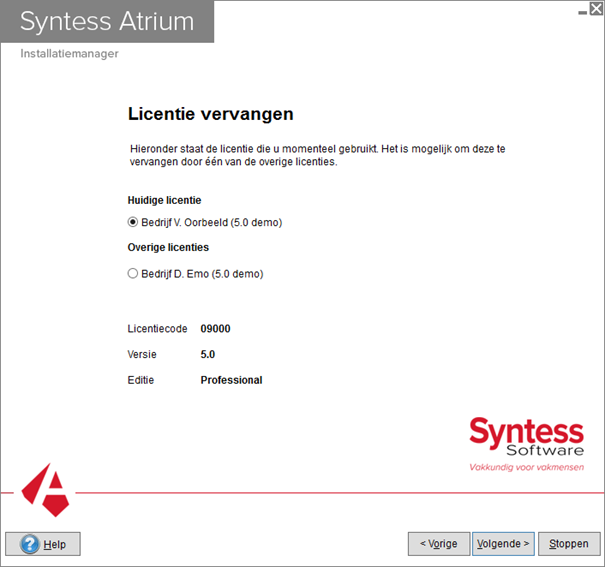Click the Syntess Software logo
This screenshot has height=567, width=605.
(526, 437)
